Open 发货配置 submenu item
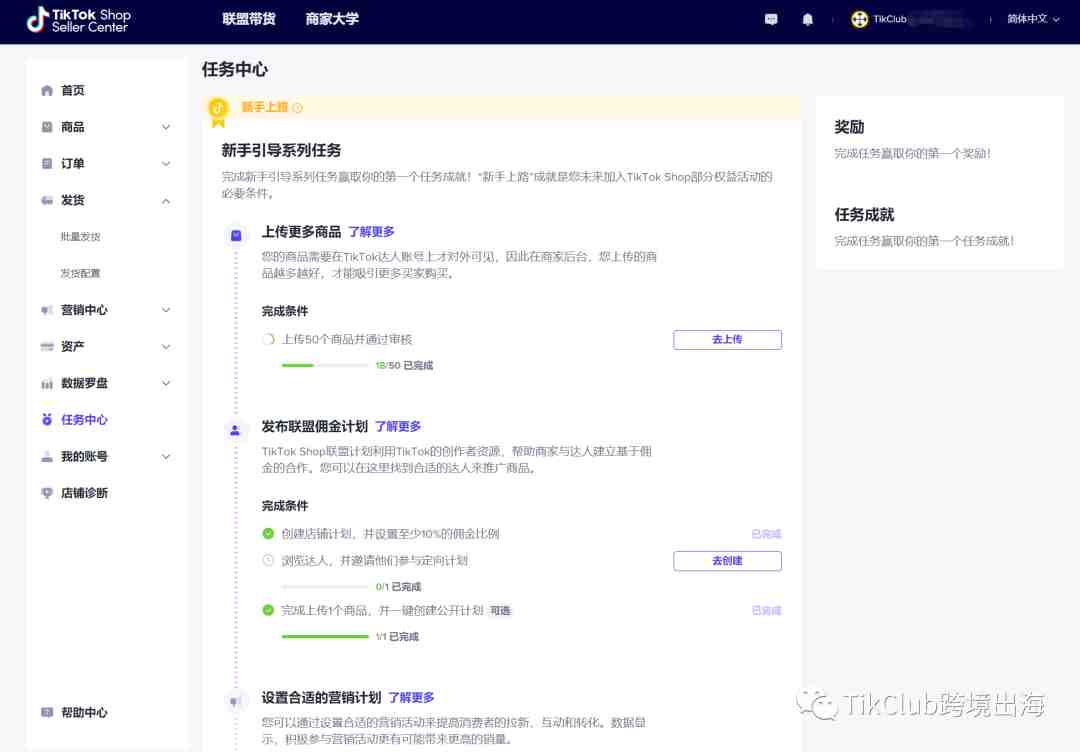This screenshot has width=1080, height=752. (x=81, y=273)
